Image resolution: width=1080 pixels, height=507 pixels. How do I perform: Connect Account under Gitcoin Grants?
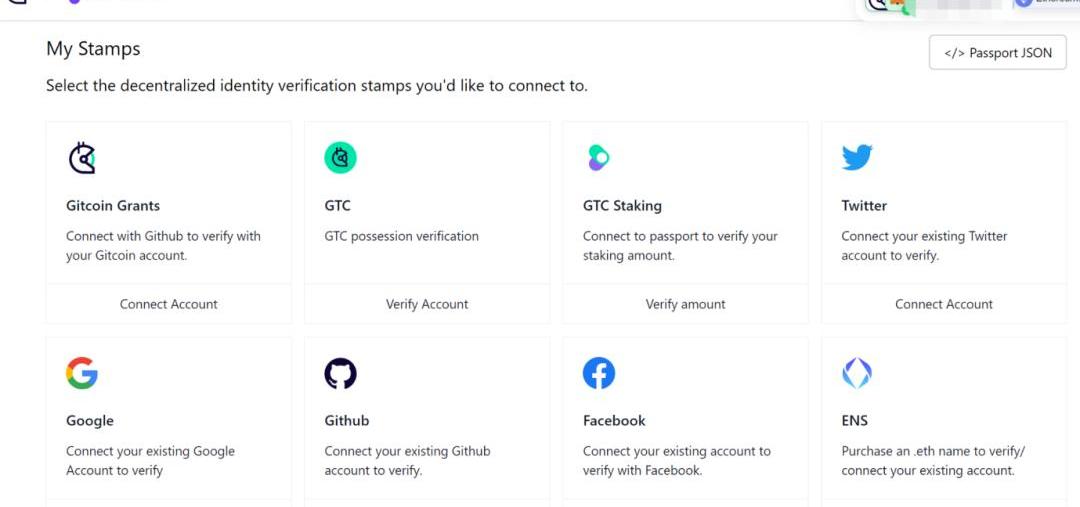pyautogui.click(x=169, y=304)
